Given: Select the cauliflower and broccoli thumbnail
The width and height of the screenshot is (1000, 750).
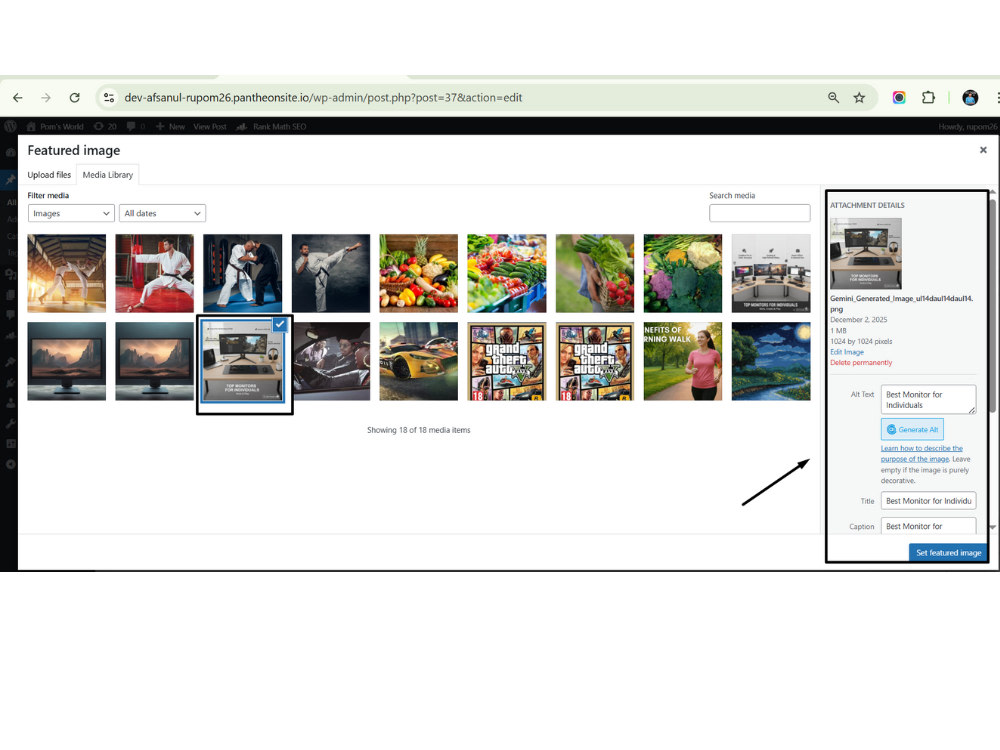Looking at the screenshot, I should pos(682,273).
